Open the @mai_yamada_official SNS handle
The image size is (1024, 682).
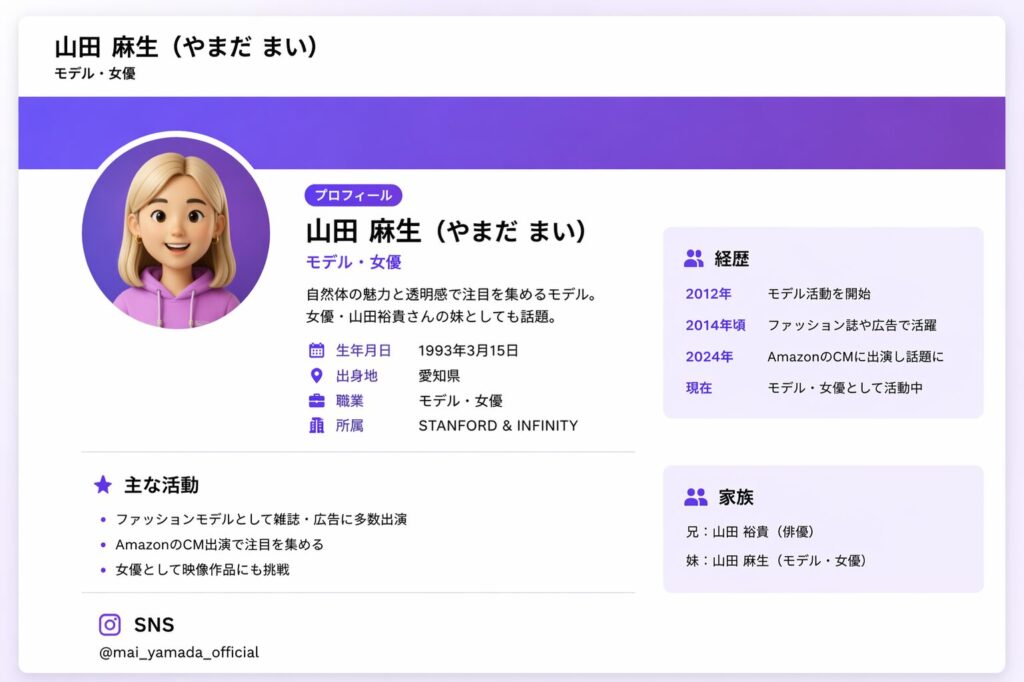pyautogui.click(x=179, y=653)
